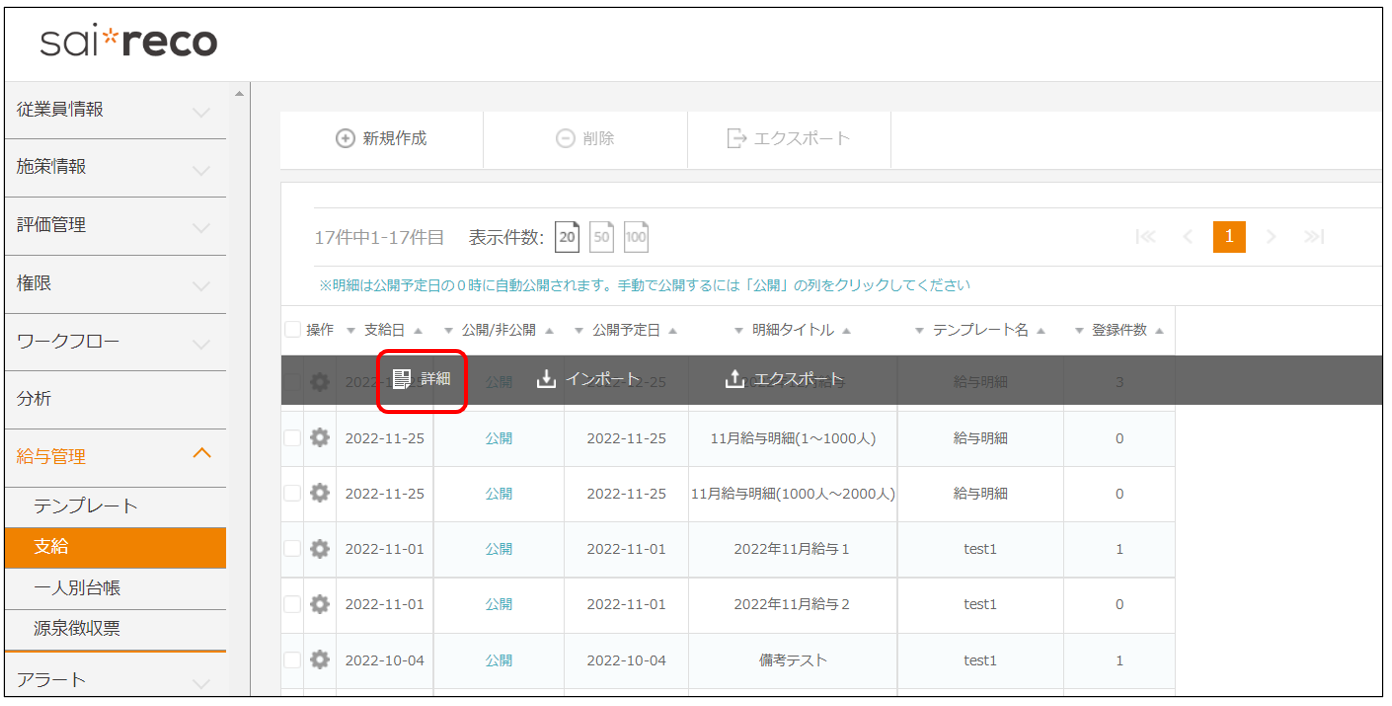Image resolution: width=1392 pixels, height=706 pixels.
Task: Click gear icon for 備考テスト row
Action: click(320, 660)
